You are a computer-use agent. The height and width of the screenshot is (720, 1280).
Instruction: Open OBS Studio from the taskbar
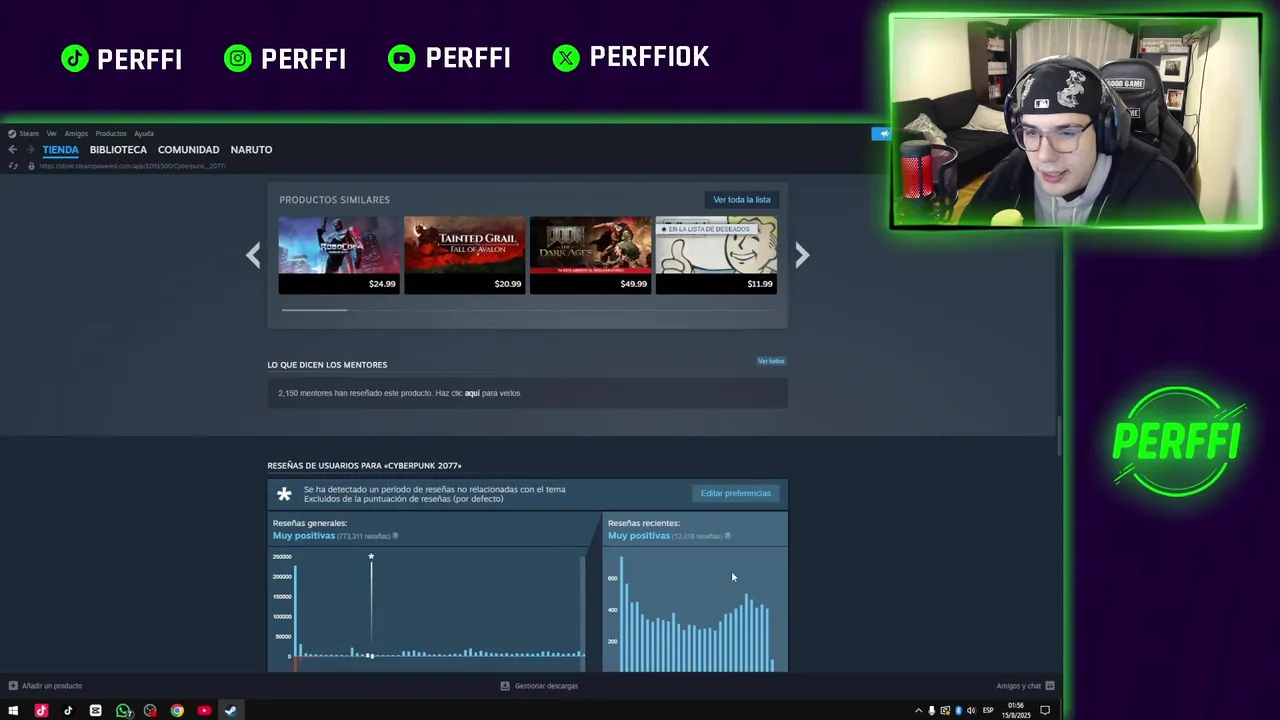150,711
